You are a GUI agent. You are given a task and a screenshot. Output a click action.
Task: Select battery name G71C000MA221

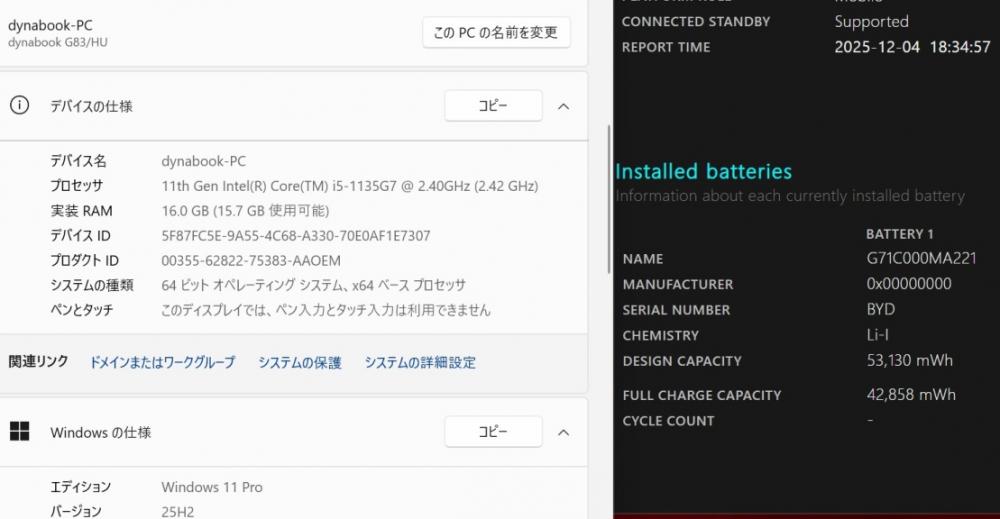(922, 258)
